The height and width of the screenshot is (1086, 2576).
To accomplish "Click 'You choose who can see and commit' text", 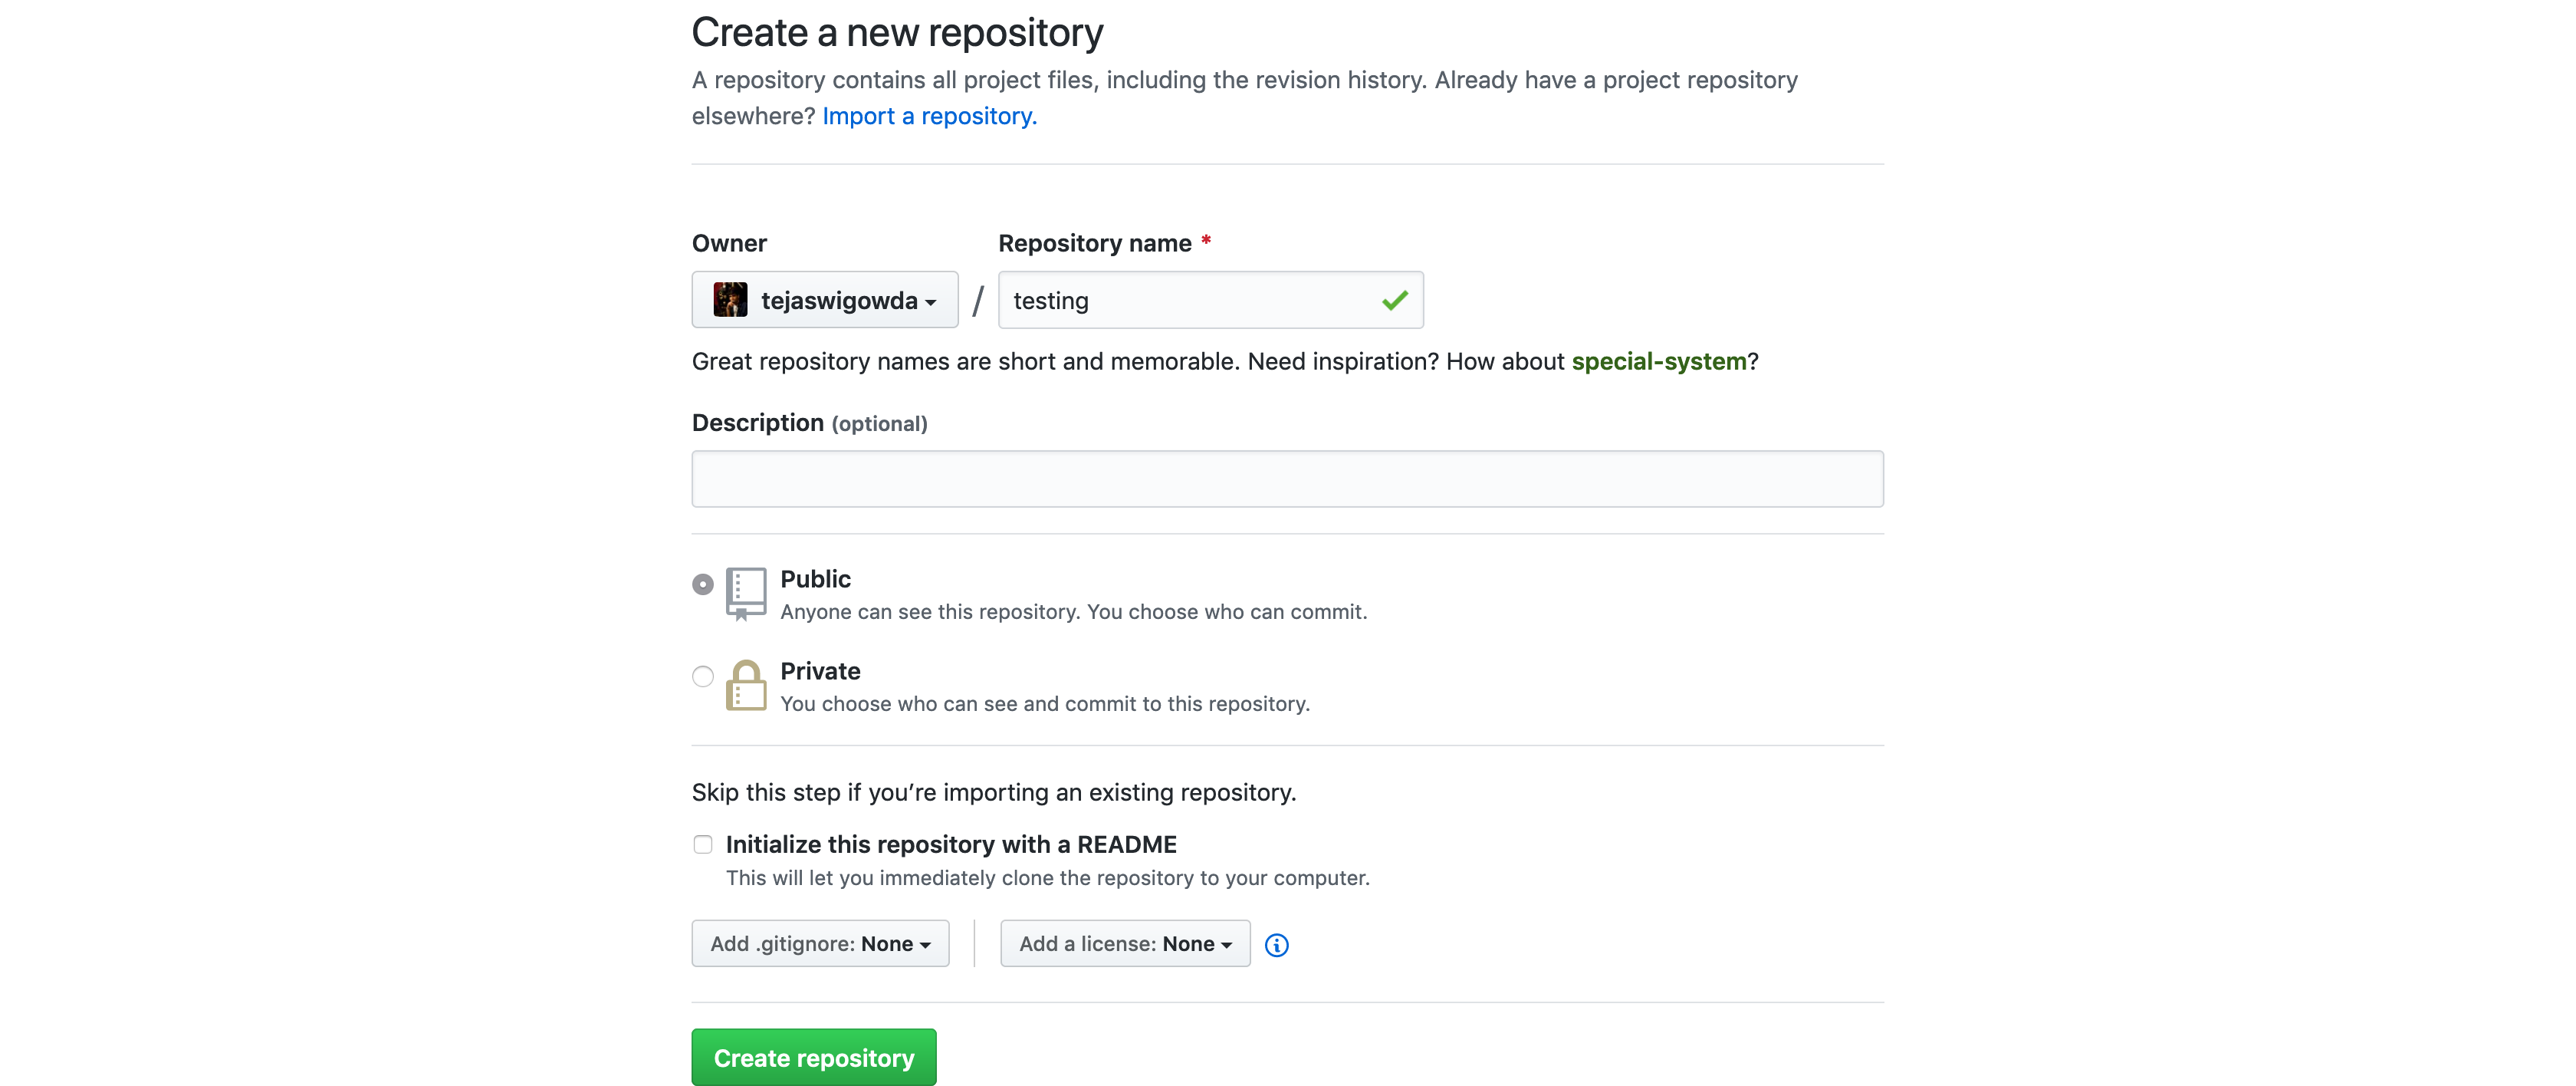I will pyautogui.click(x=1044, y=703).
